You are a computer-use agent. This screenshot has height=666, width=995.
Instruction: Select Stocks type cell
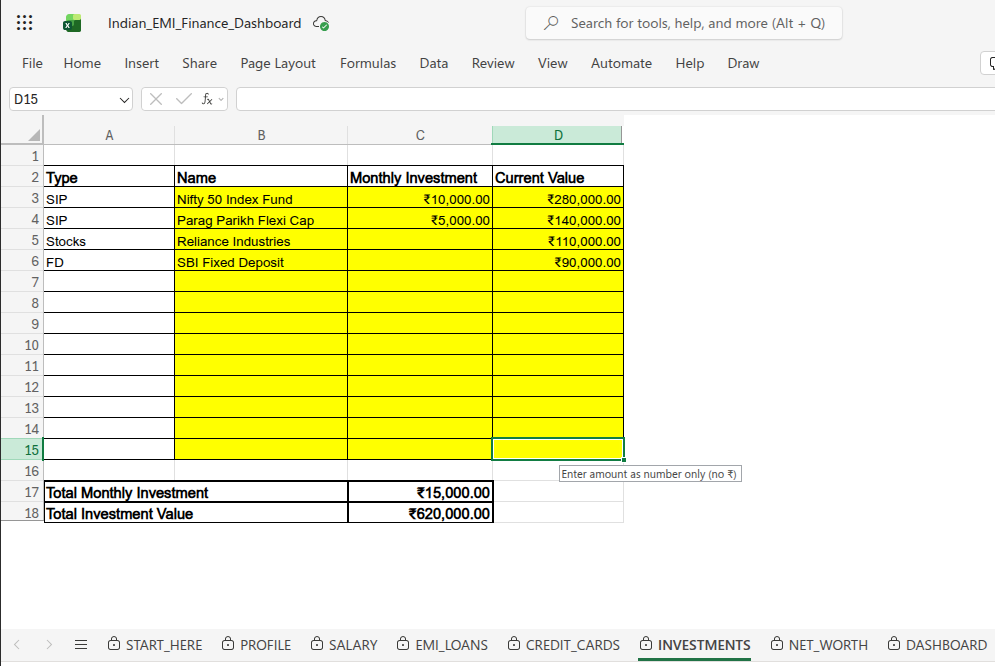tap(109, 241)
